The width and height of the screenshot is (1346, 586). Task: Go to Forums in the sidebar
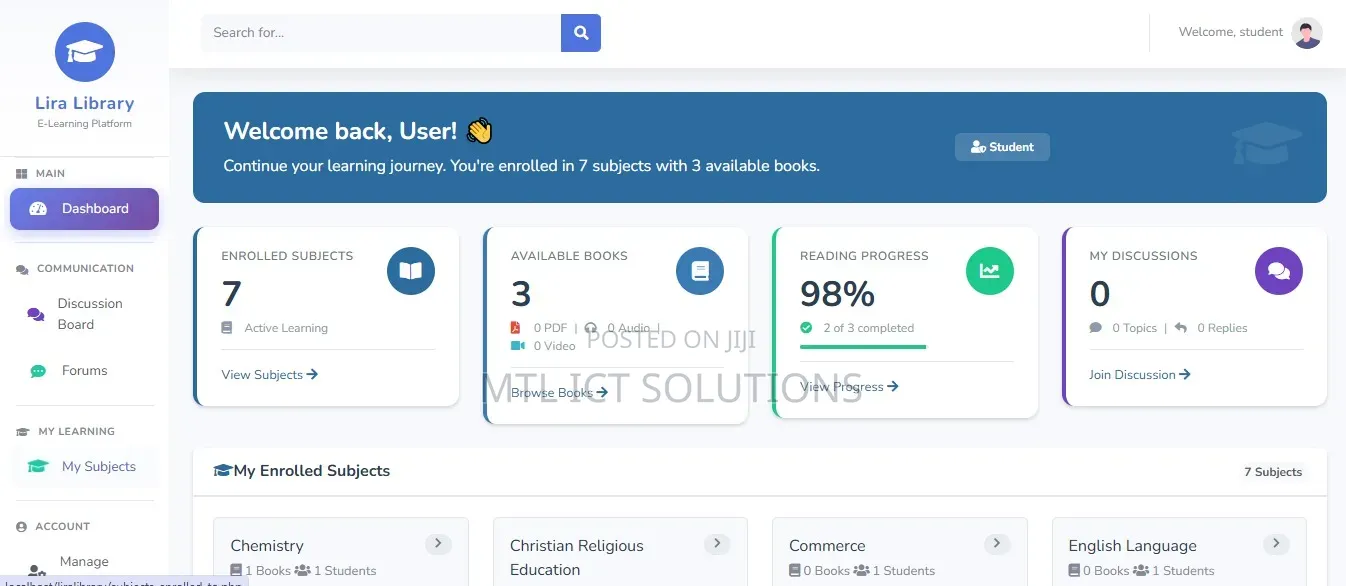(x=84, y=371)
